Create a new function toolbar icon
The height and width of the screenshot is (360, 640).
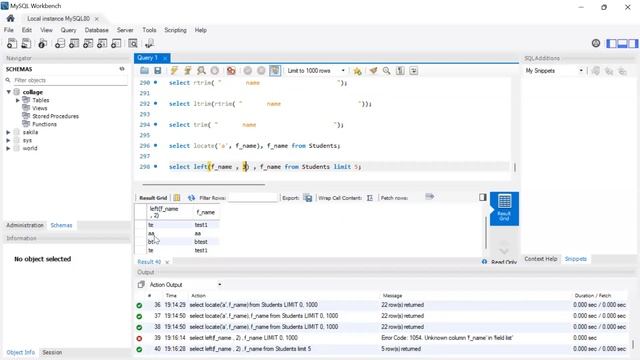(x=116, y=43)
